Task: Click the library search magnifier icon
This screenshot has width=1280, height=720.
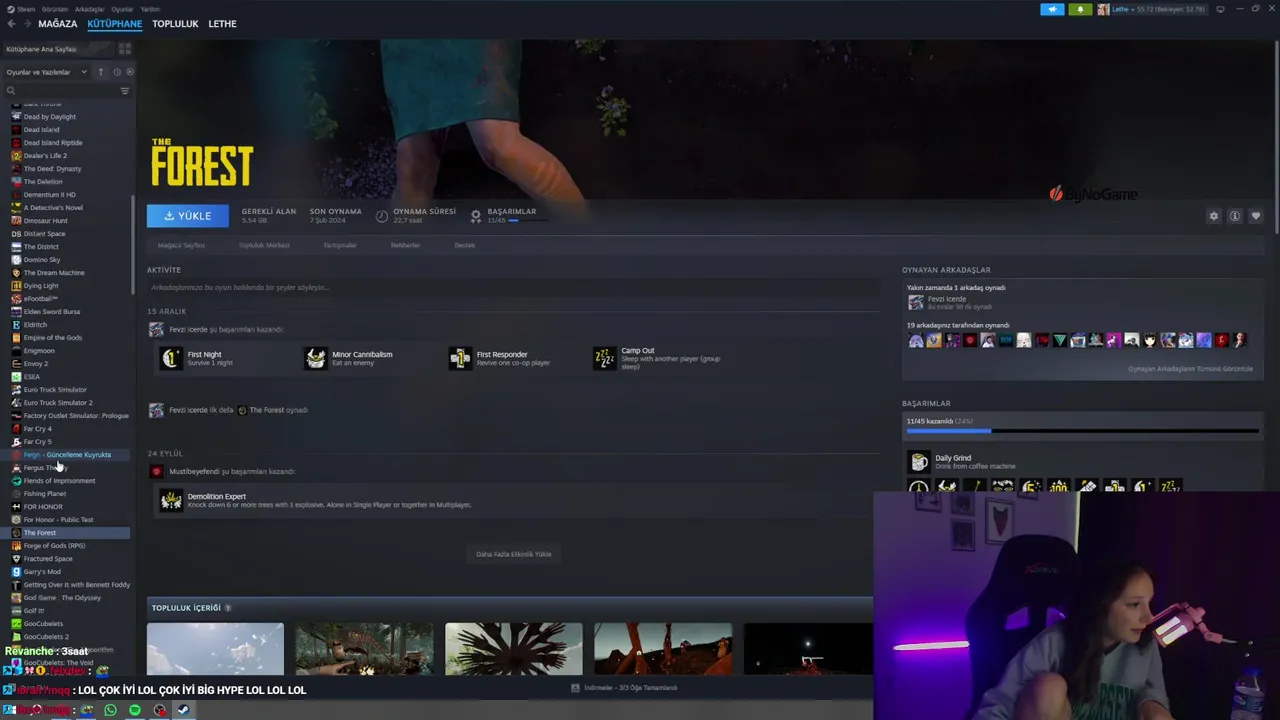Action: (11, 91)
